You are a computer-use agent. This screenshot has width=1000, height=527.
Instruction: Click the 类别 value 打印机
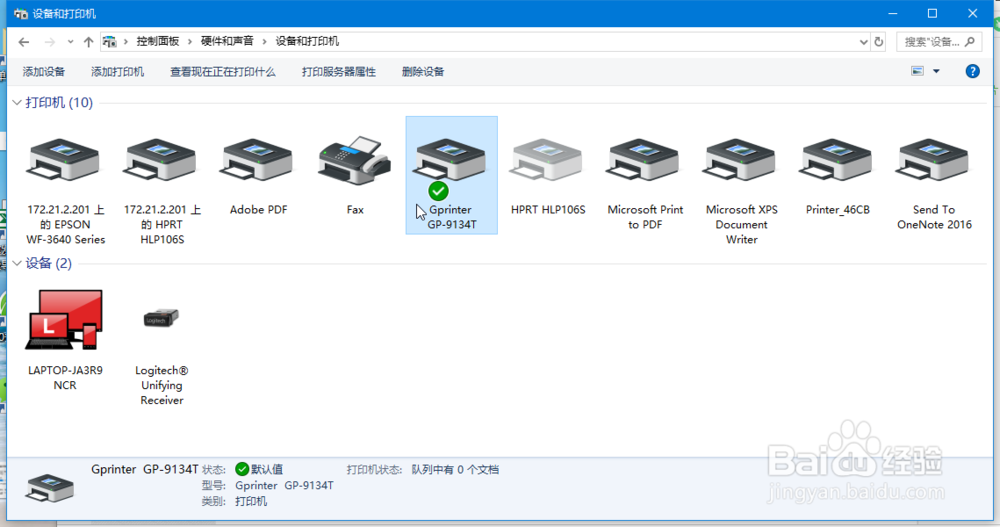tap(251, 501)
